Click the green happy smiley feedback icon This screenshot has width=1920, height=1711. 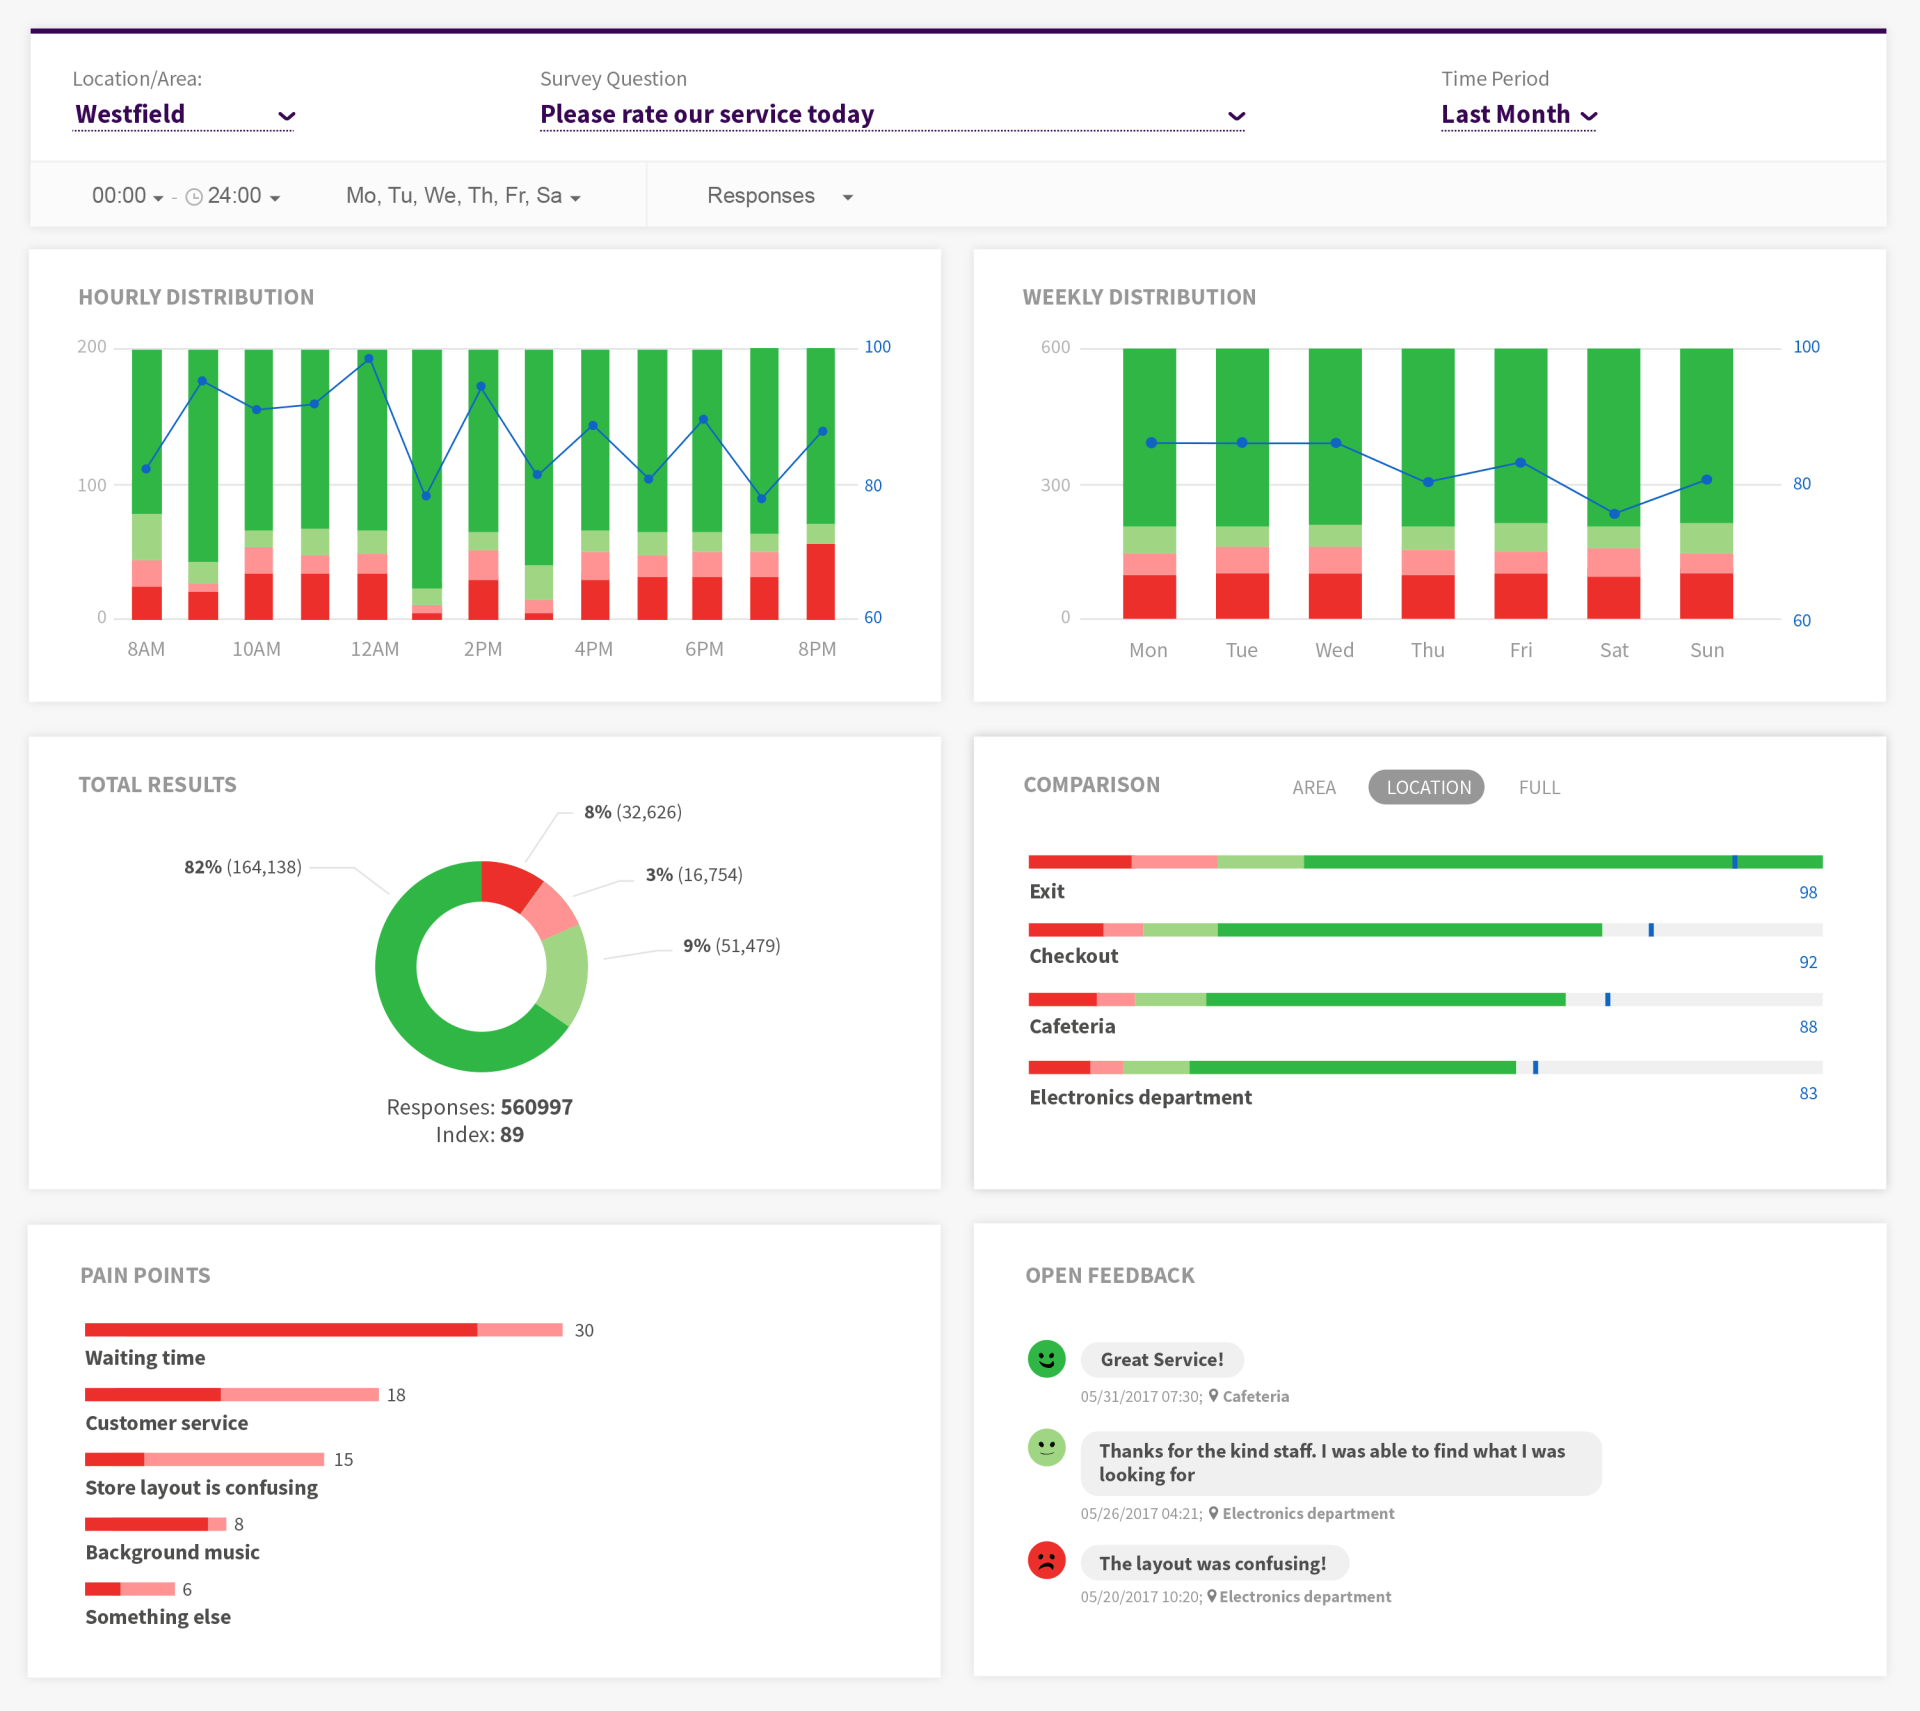pos(1046,1358)
